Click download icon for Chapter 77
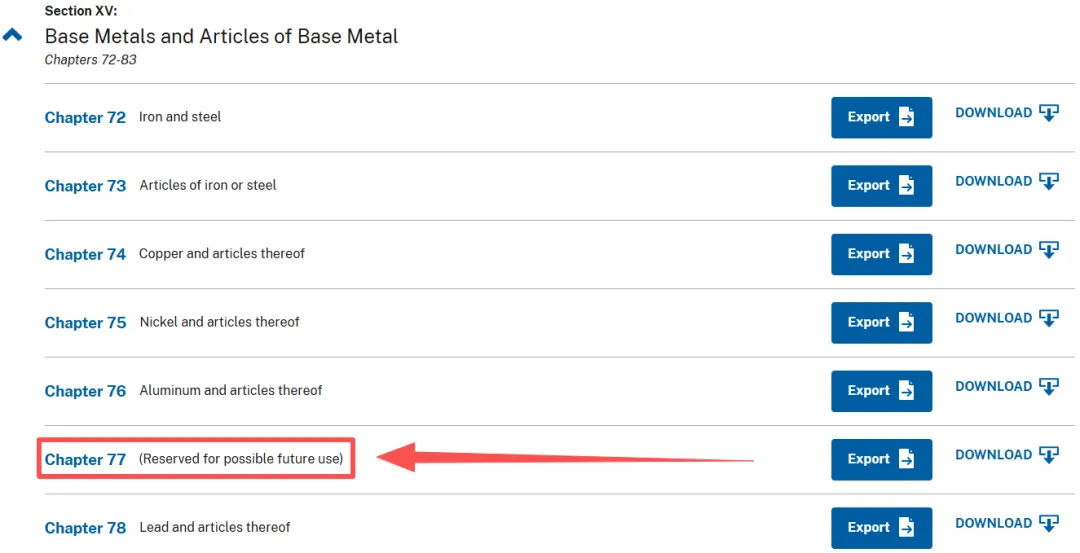The height and width of the screenshot is (553, 1080). click(x=1048, y=455)
